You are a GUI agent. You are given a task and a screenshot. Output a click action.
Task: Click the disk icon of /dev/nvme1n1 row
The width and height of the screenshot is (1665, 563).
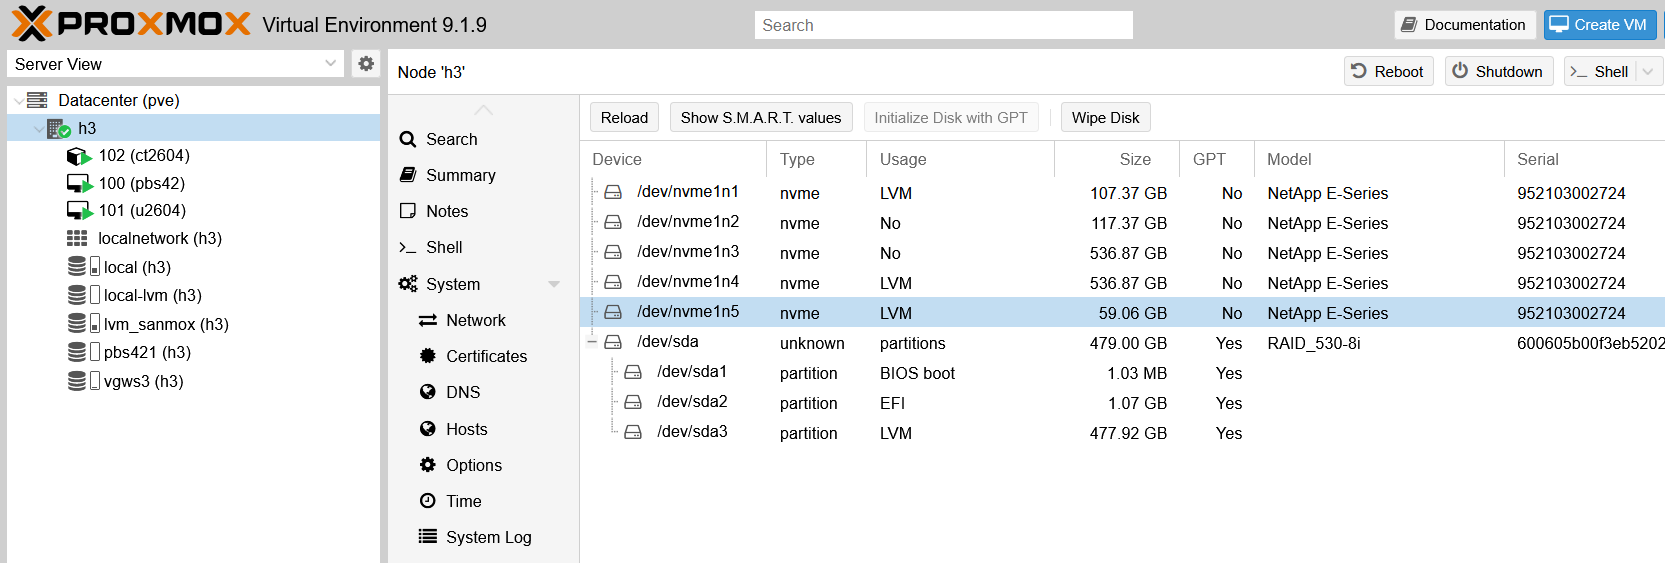pyautogui.click(x=613, y=192)
